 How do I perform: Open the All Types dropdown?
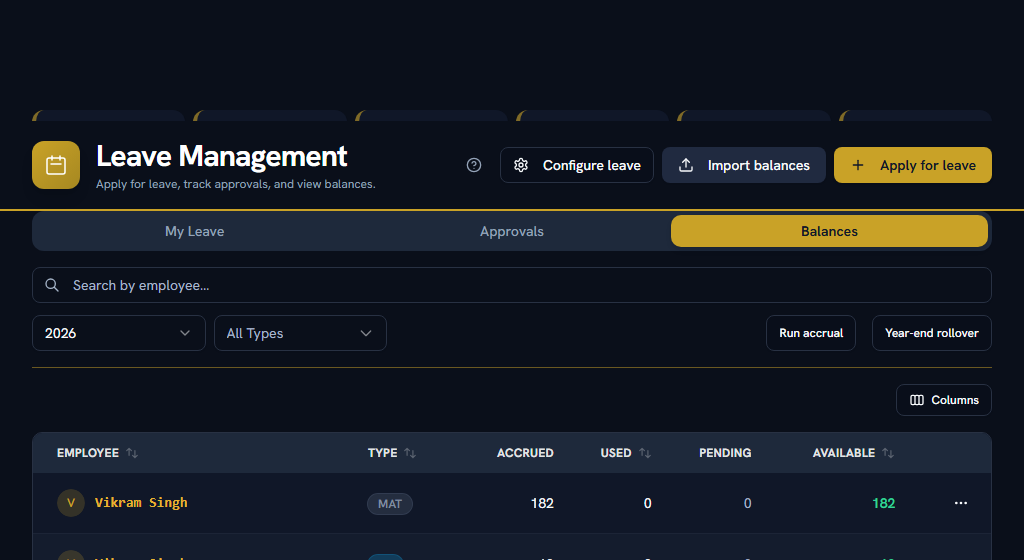(x=300, y=333)
